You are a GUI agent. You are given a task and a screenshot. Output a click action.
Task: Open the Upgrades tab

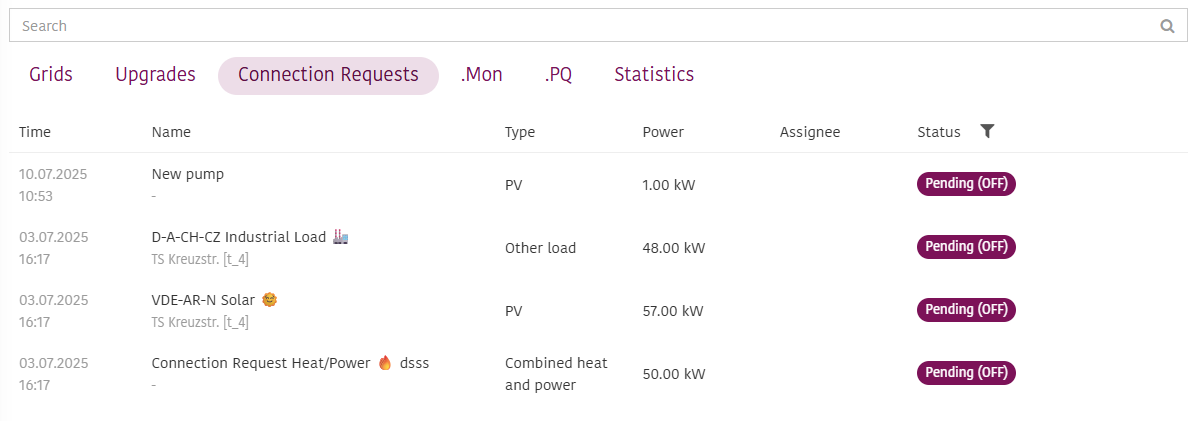[x=155, y=75]
